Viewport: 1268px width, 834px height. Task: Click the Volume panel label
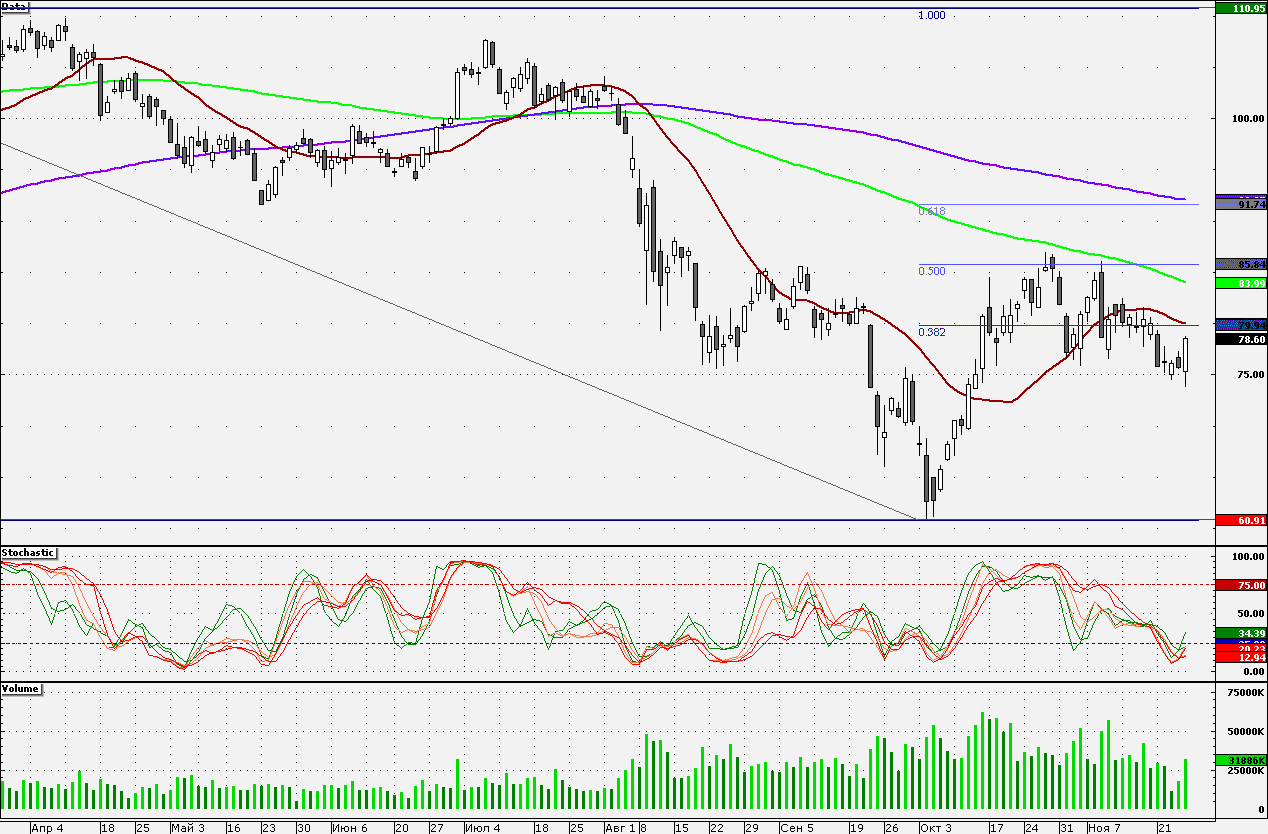click(x=21, y=689)
